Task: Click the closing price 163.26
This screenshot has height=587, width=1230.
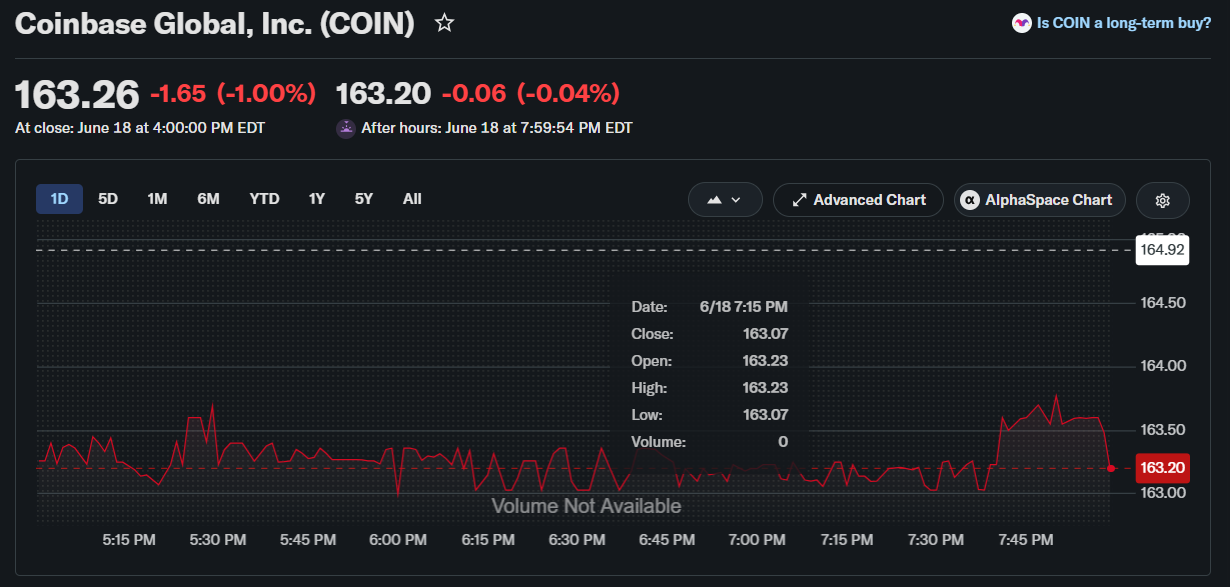Action: (77, 94)
